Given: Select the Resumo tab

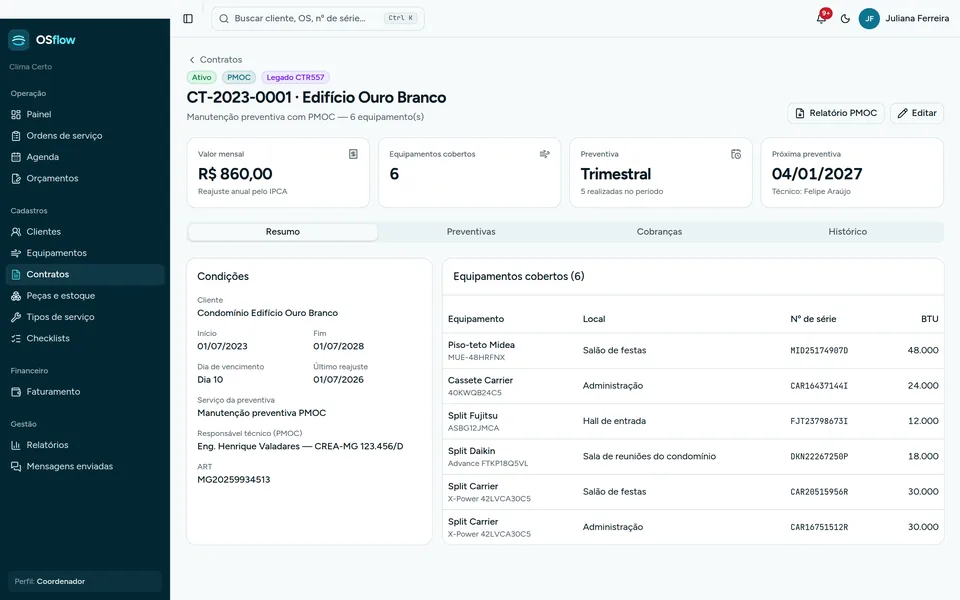Looking at the screenshot, I should (283, 232).
